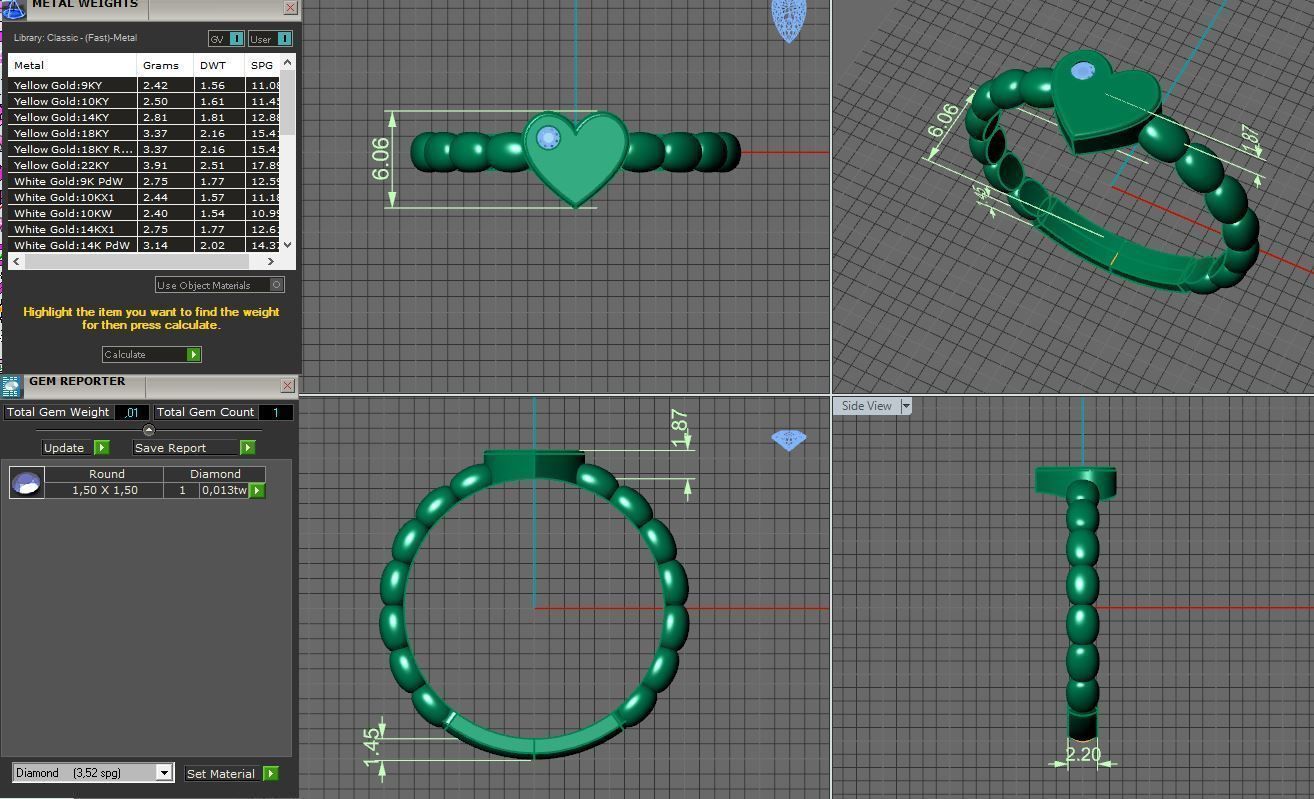Click the Diamond gem type cell
1314x799 pixels.
215,474
